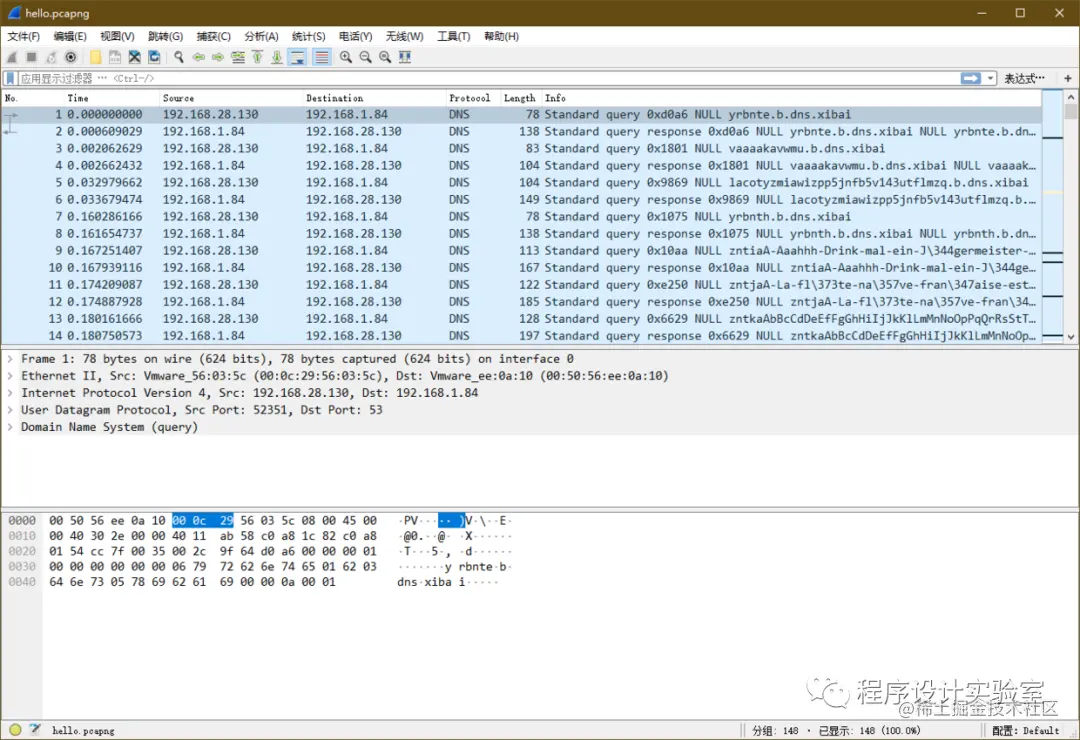Viewport: 1080px width, 740px height.
Task: Open the 视图(V) menu
Action: (117, 37)
